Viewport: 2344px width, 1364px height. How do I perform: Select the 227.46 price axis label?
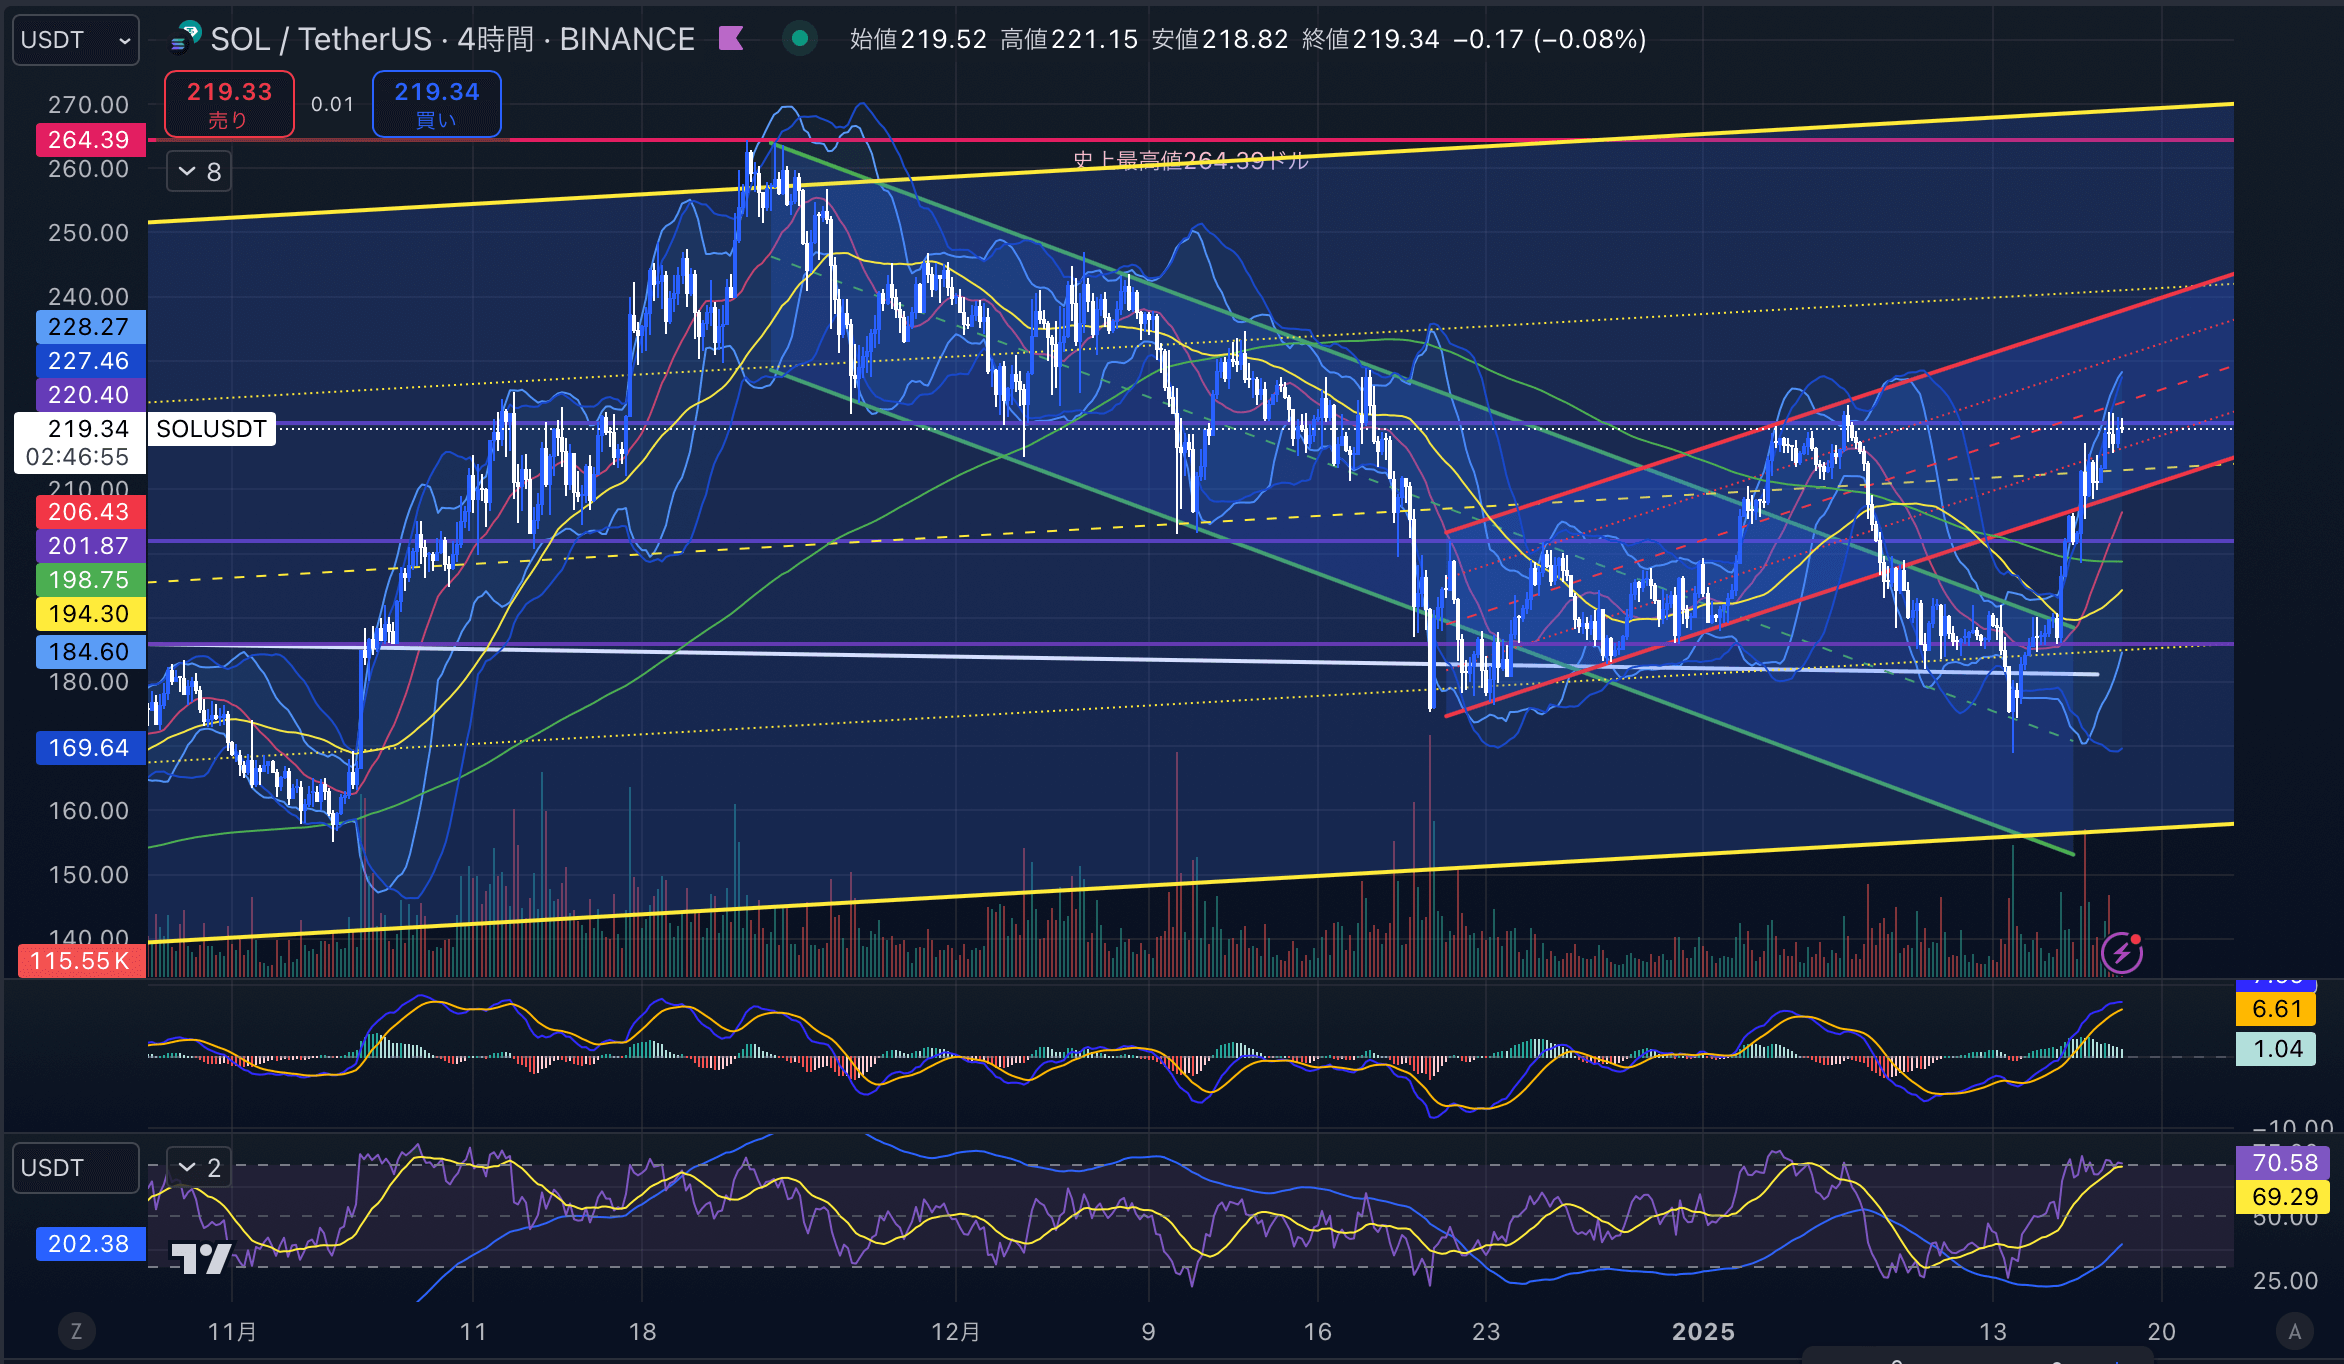tap(90, 361)
